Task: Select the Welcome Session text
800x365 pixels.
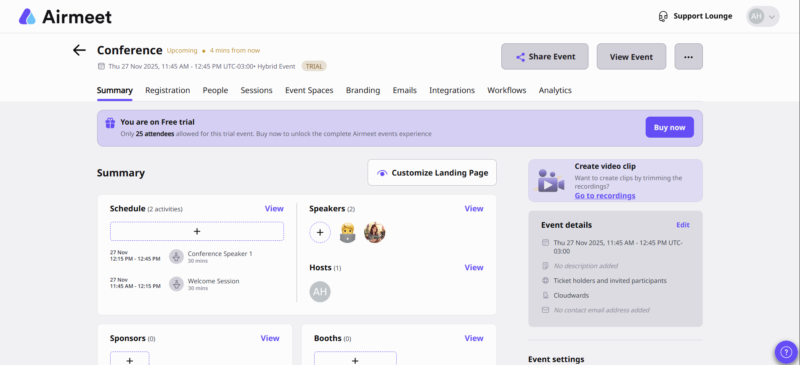Action: tap(213, 281)
